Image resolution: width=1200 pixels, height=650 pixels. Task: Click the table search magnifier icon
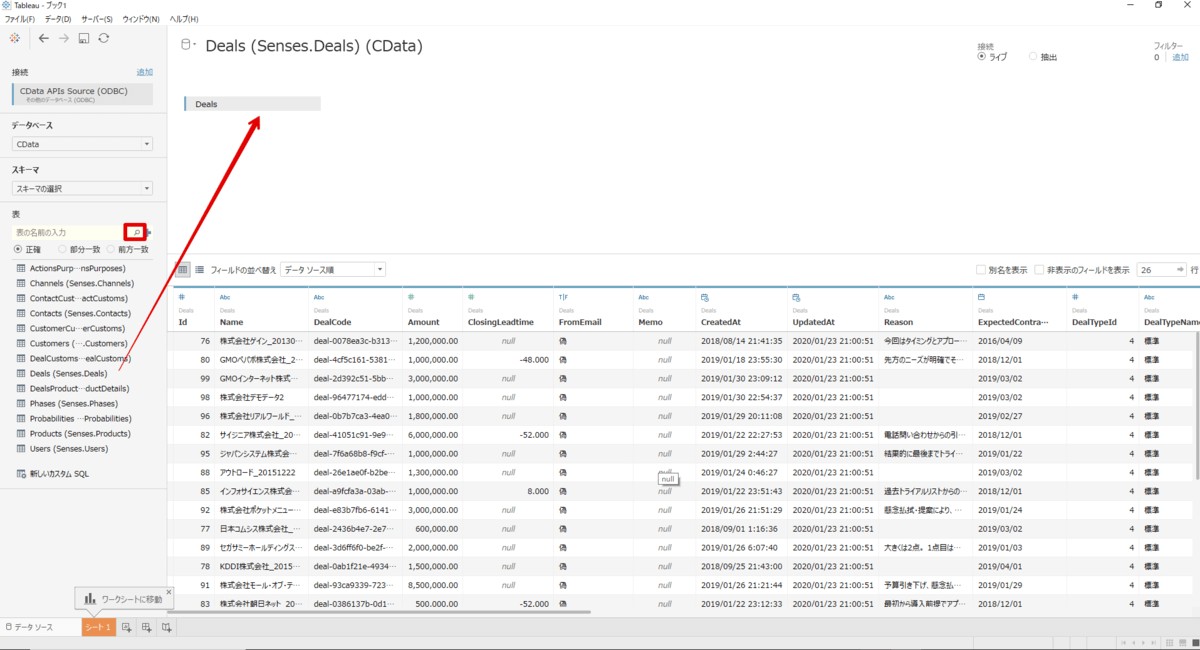137,232
